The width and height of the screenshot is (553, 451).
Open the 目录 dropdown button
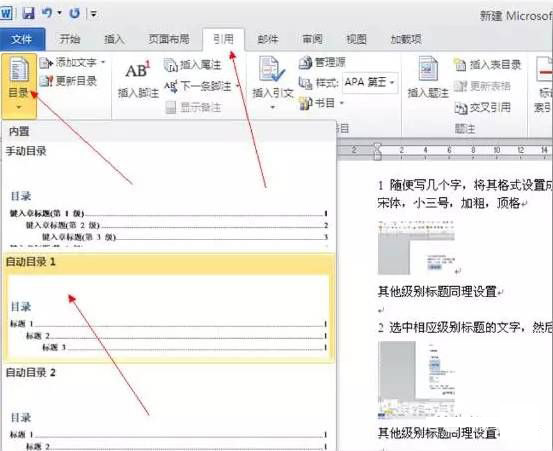point(19,86)
